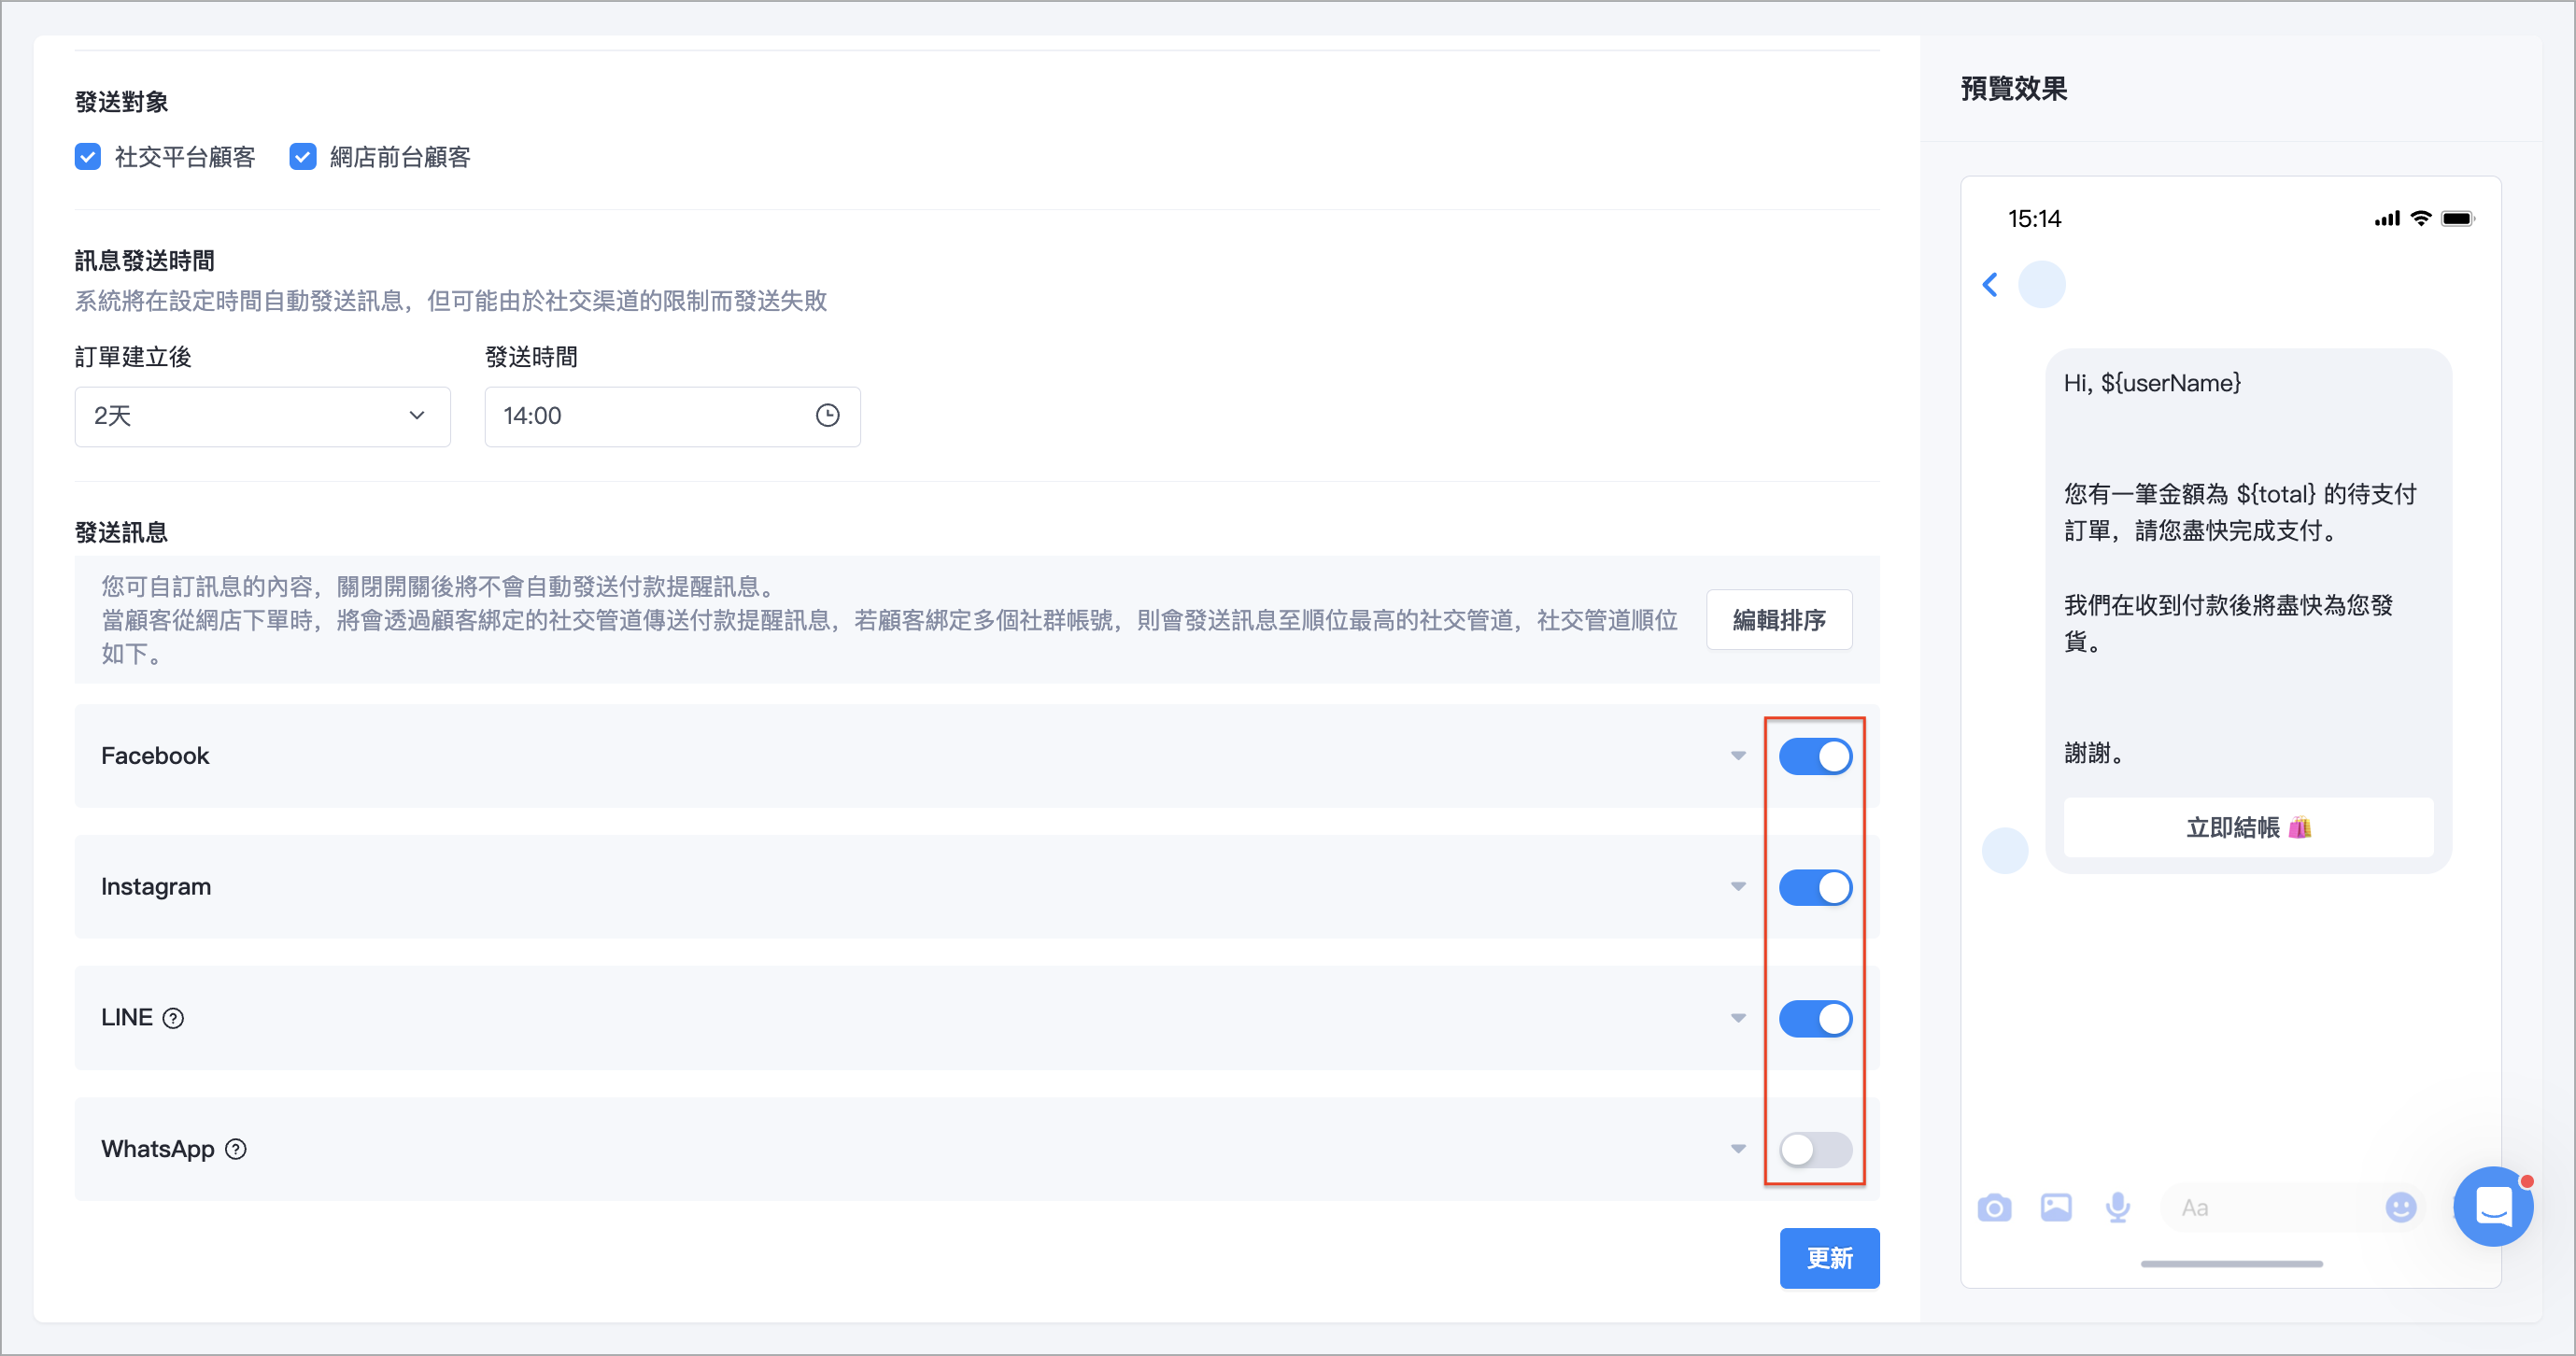Click the 發送時間 14:00 input field

672,416
